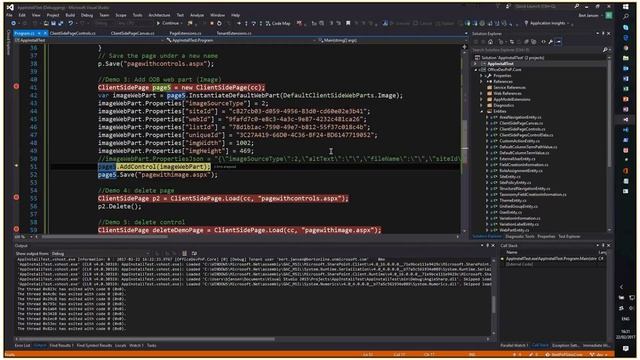Switch to ClientSidePageControls.cs tab
The height and width of the screenshot is (360, 640).
point(72,33)
